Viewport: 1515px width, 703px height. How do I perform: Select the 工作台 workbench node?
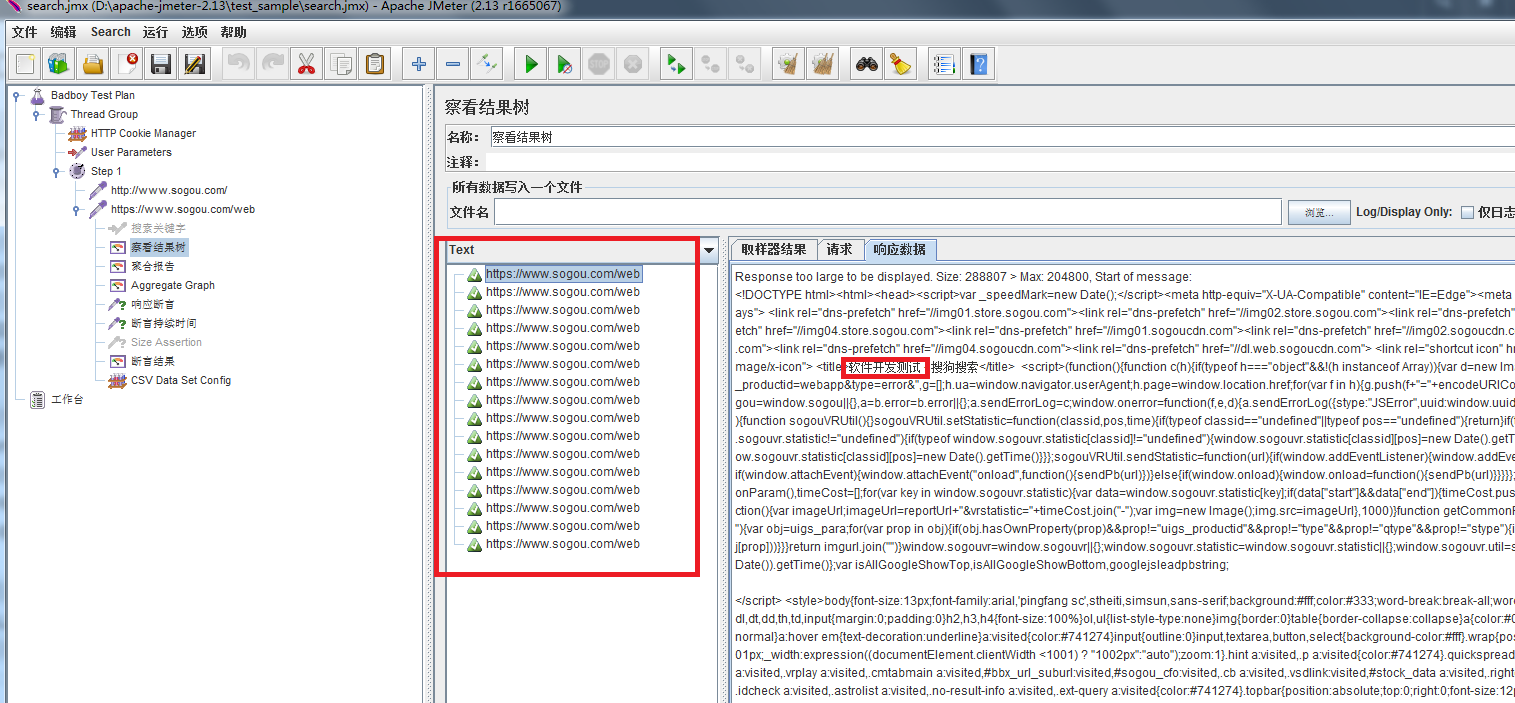point(67,400)
